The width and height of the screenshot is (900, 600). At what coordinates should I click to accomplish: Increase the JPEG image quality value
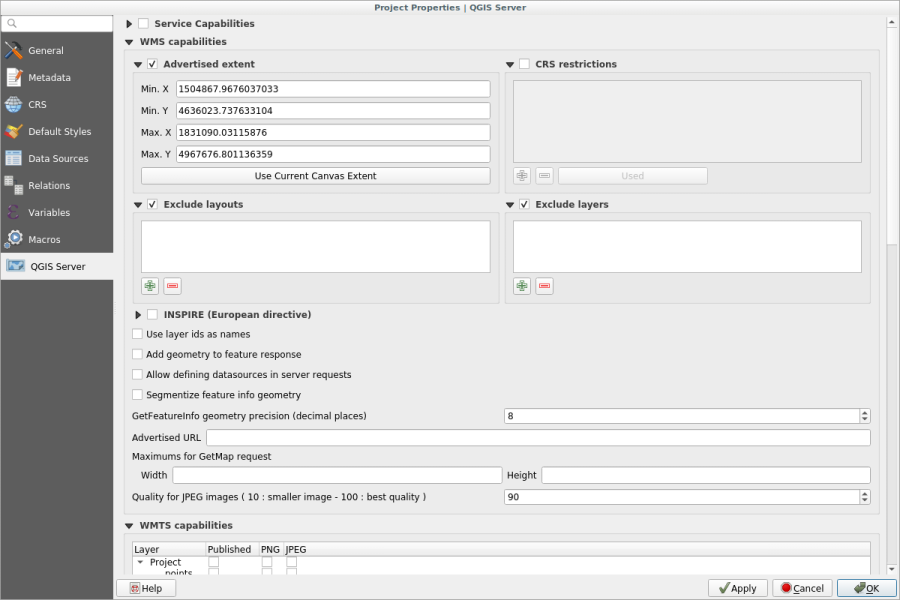point(862,492)
